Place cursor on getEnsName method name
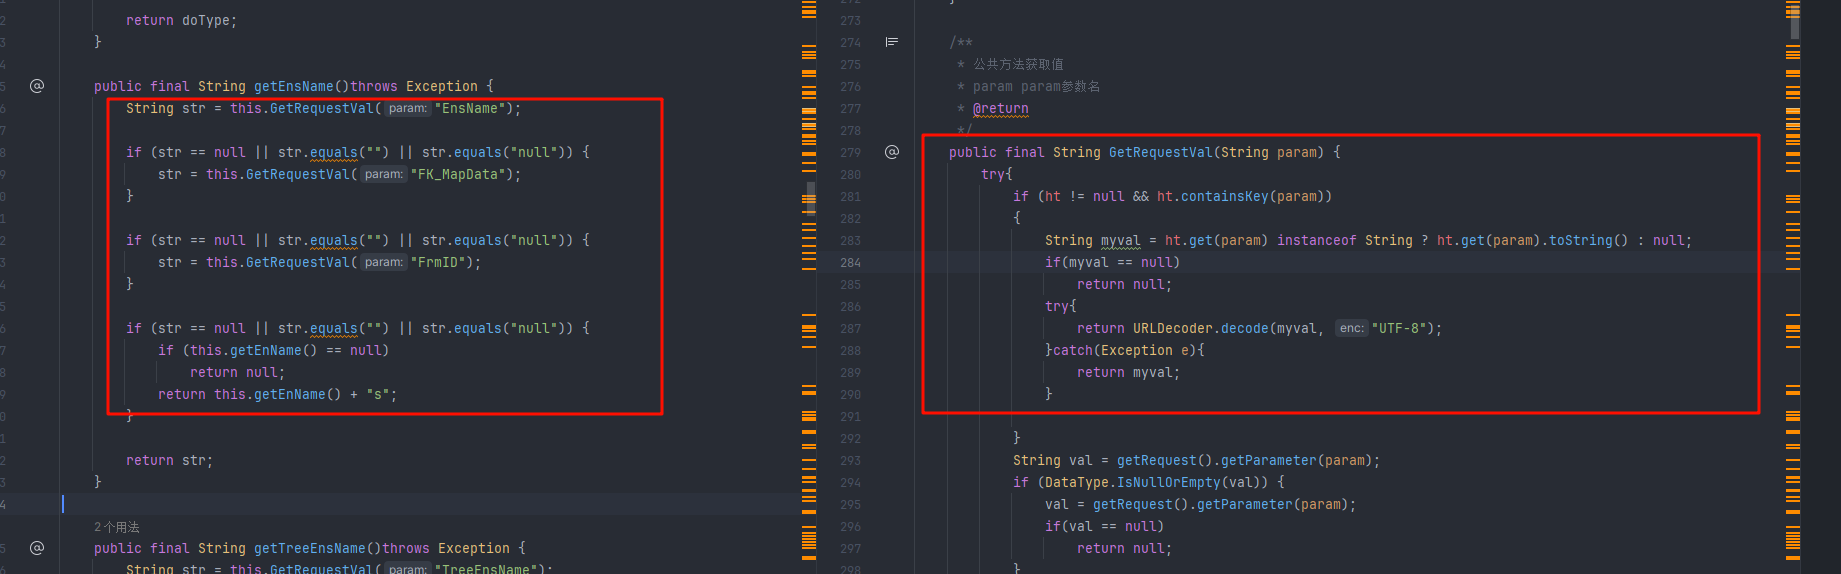 (293, 86)
